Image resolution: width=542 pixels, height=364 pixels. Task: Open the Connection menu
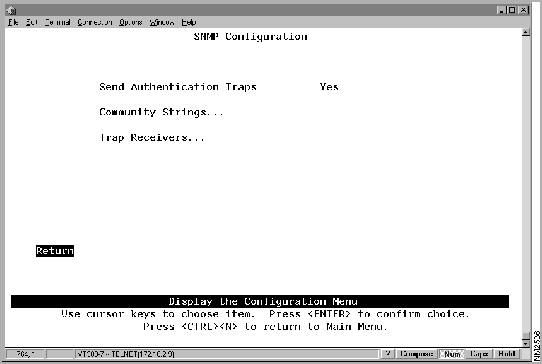click(x=95, y=22)
